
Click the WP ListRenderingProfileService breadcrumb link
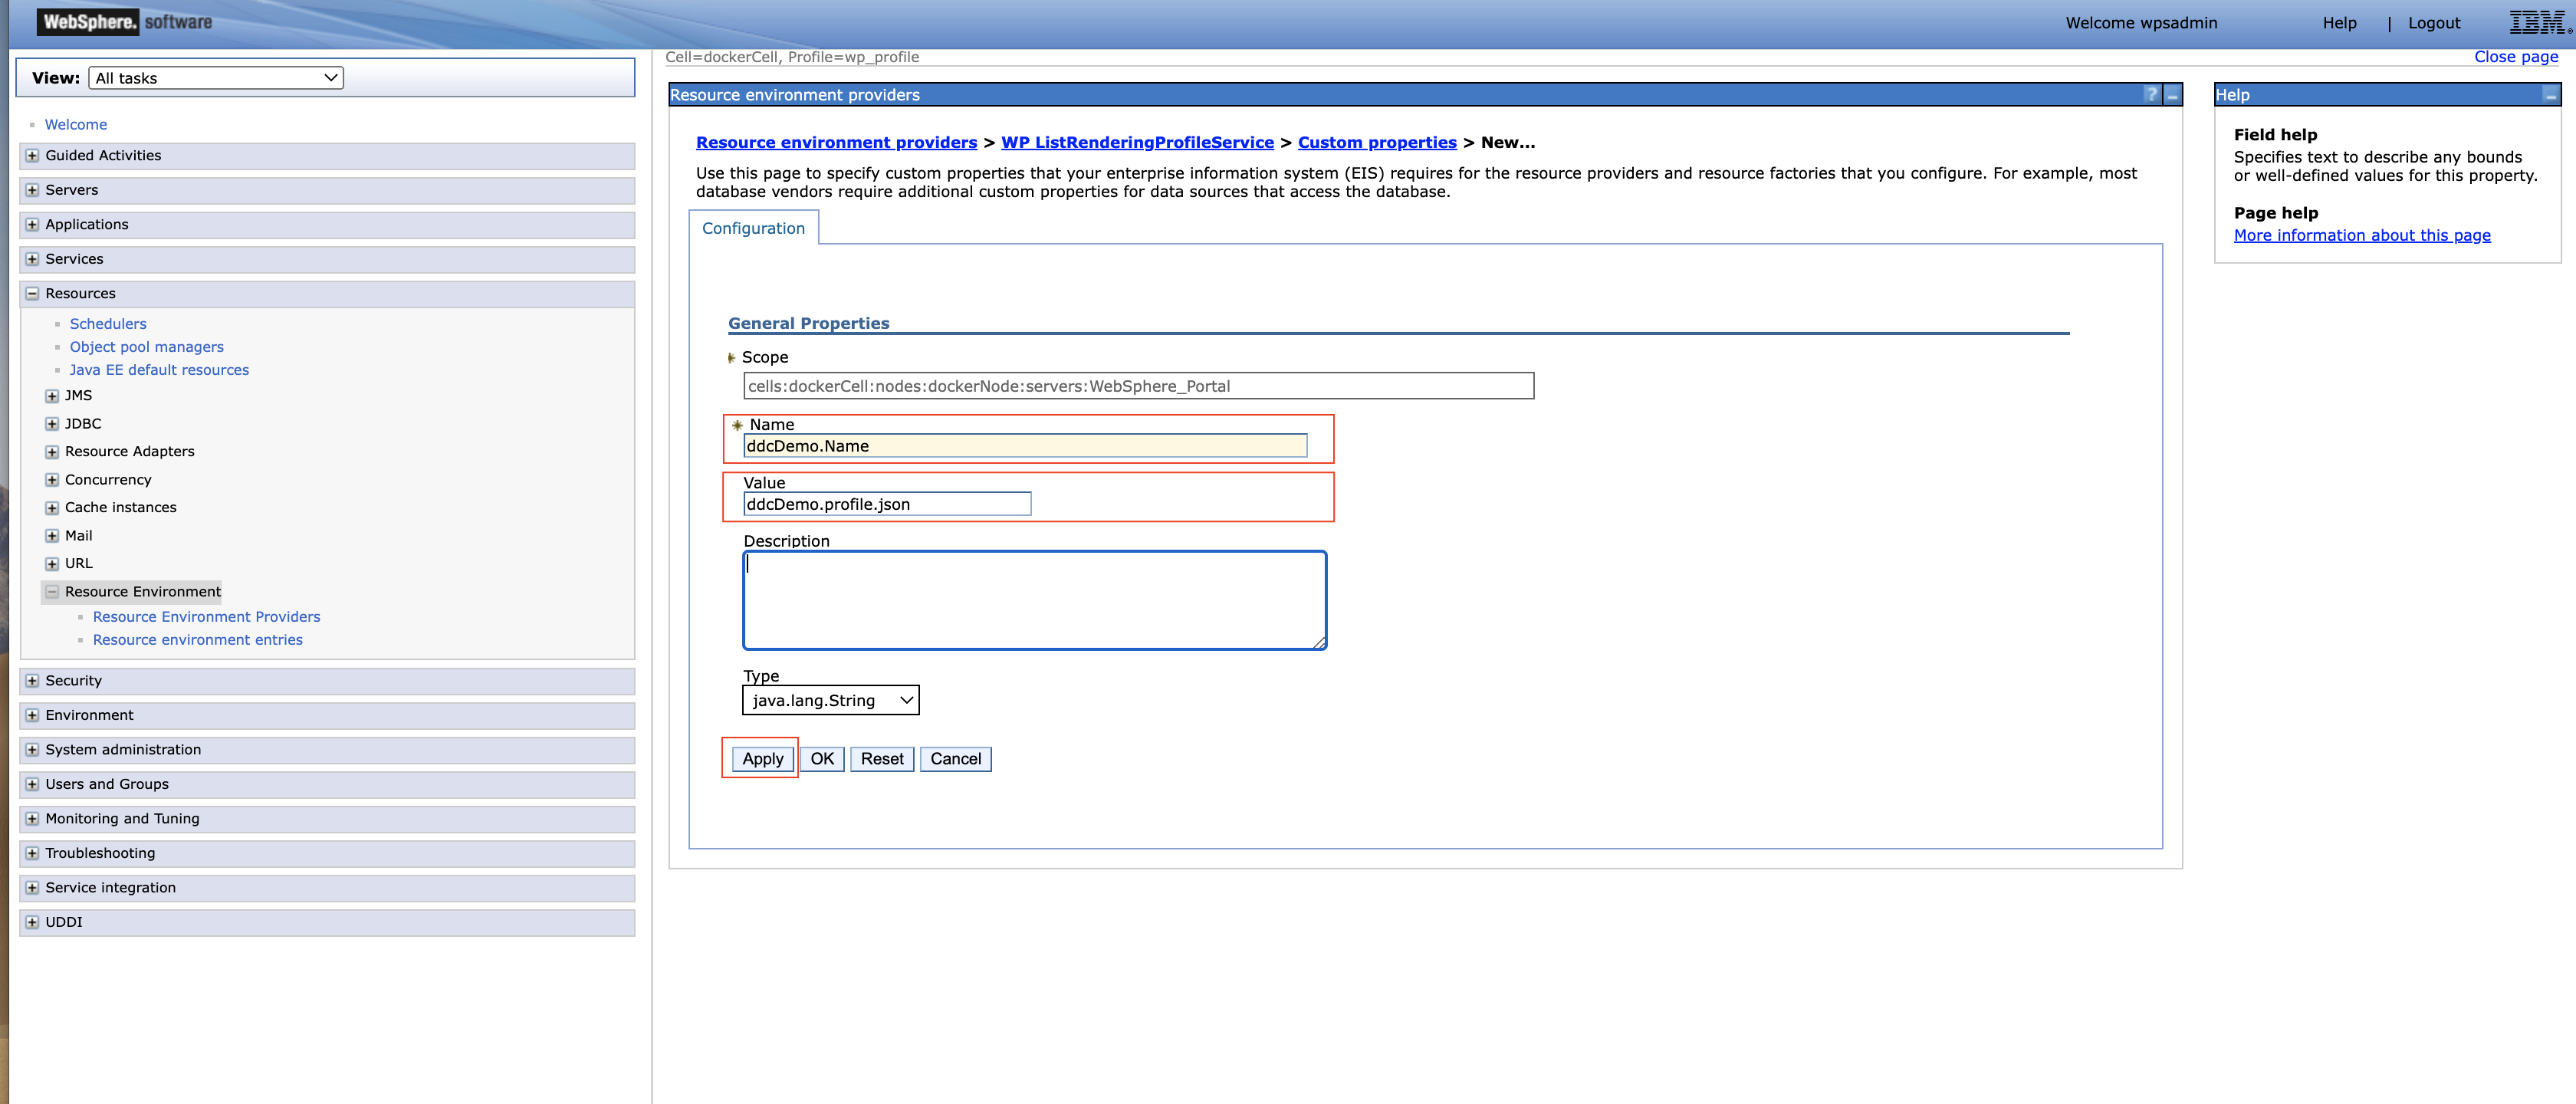(1138, 142)
